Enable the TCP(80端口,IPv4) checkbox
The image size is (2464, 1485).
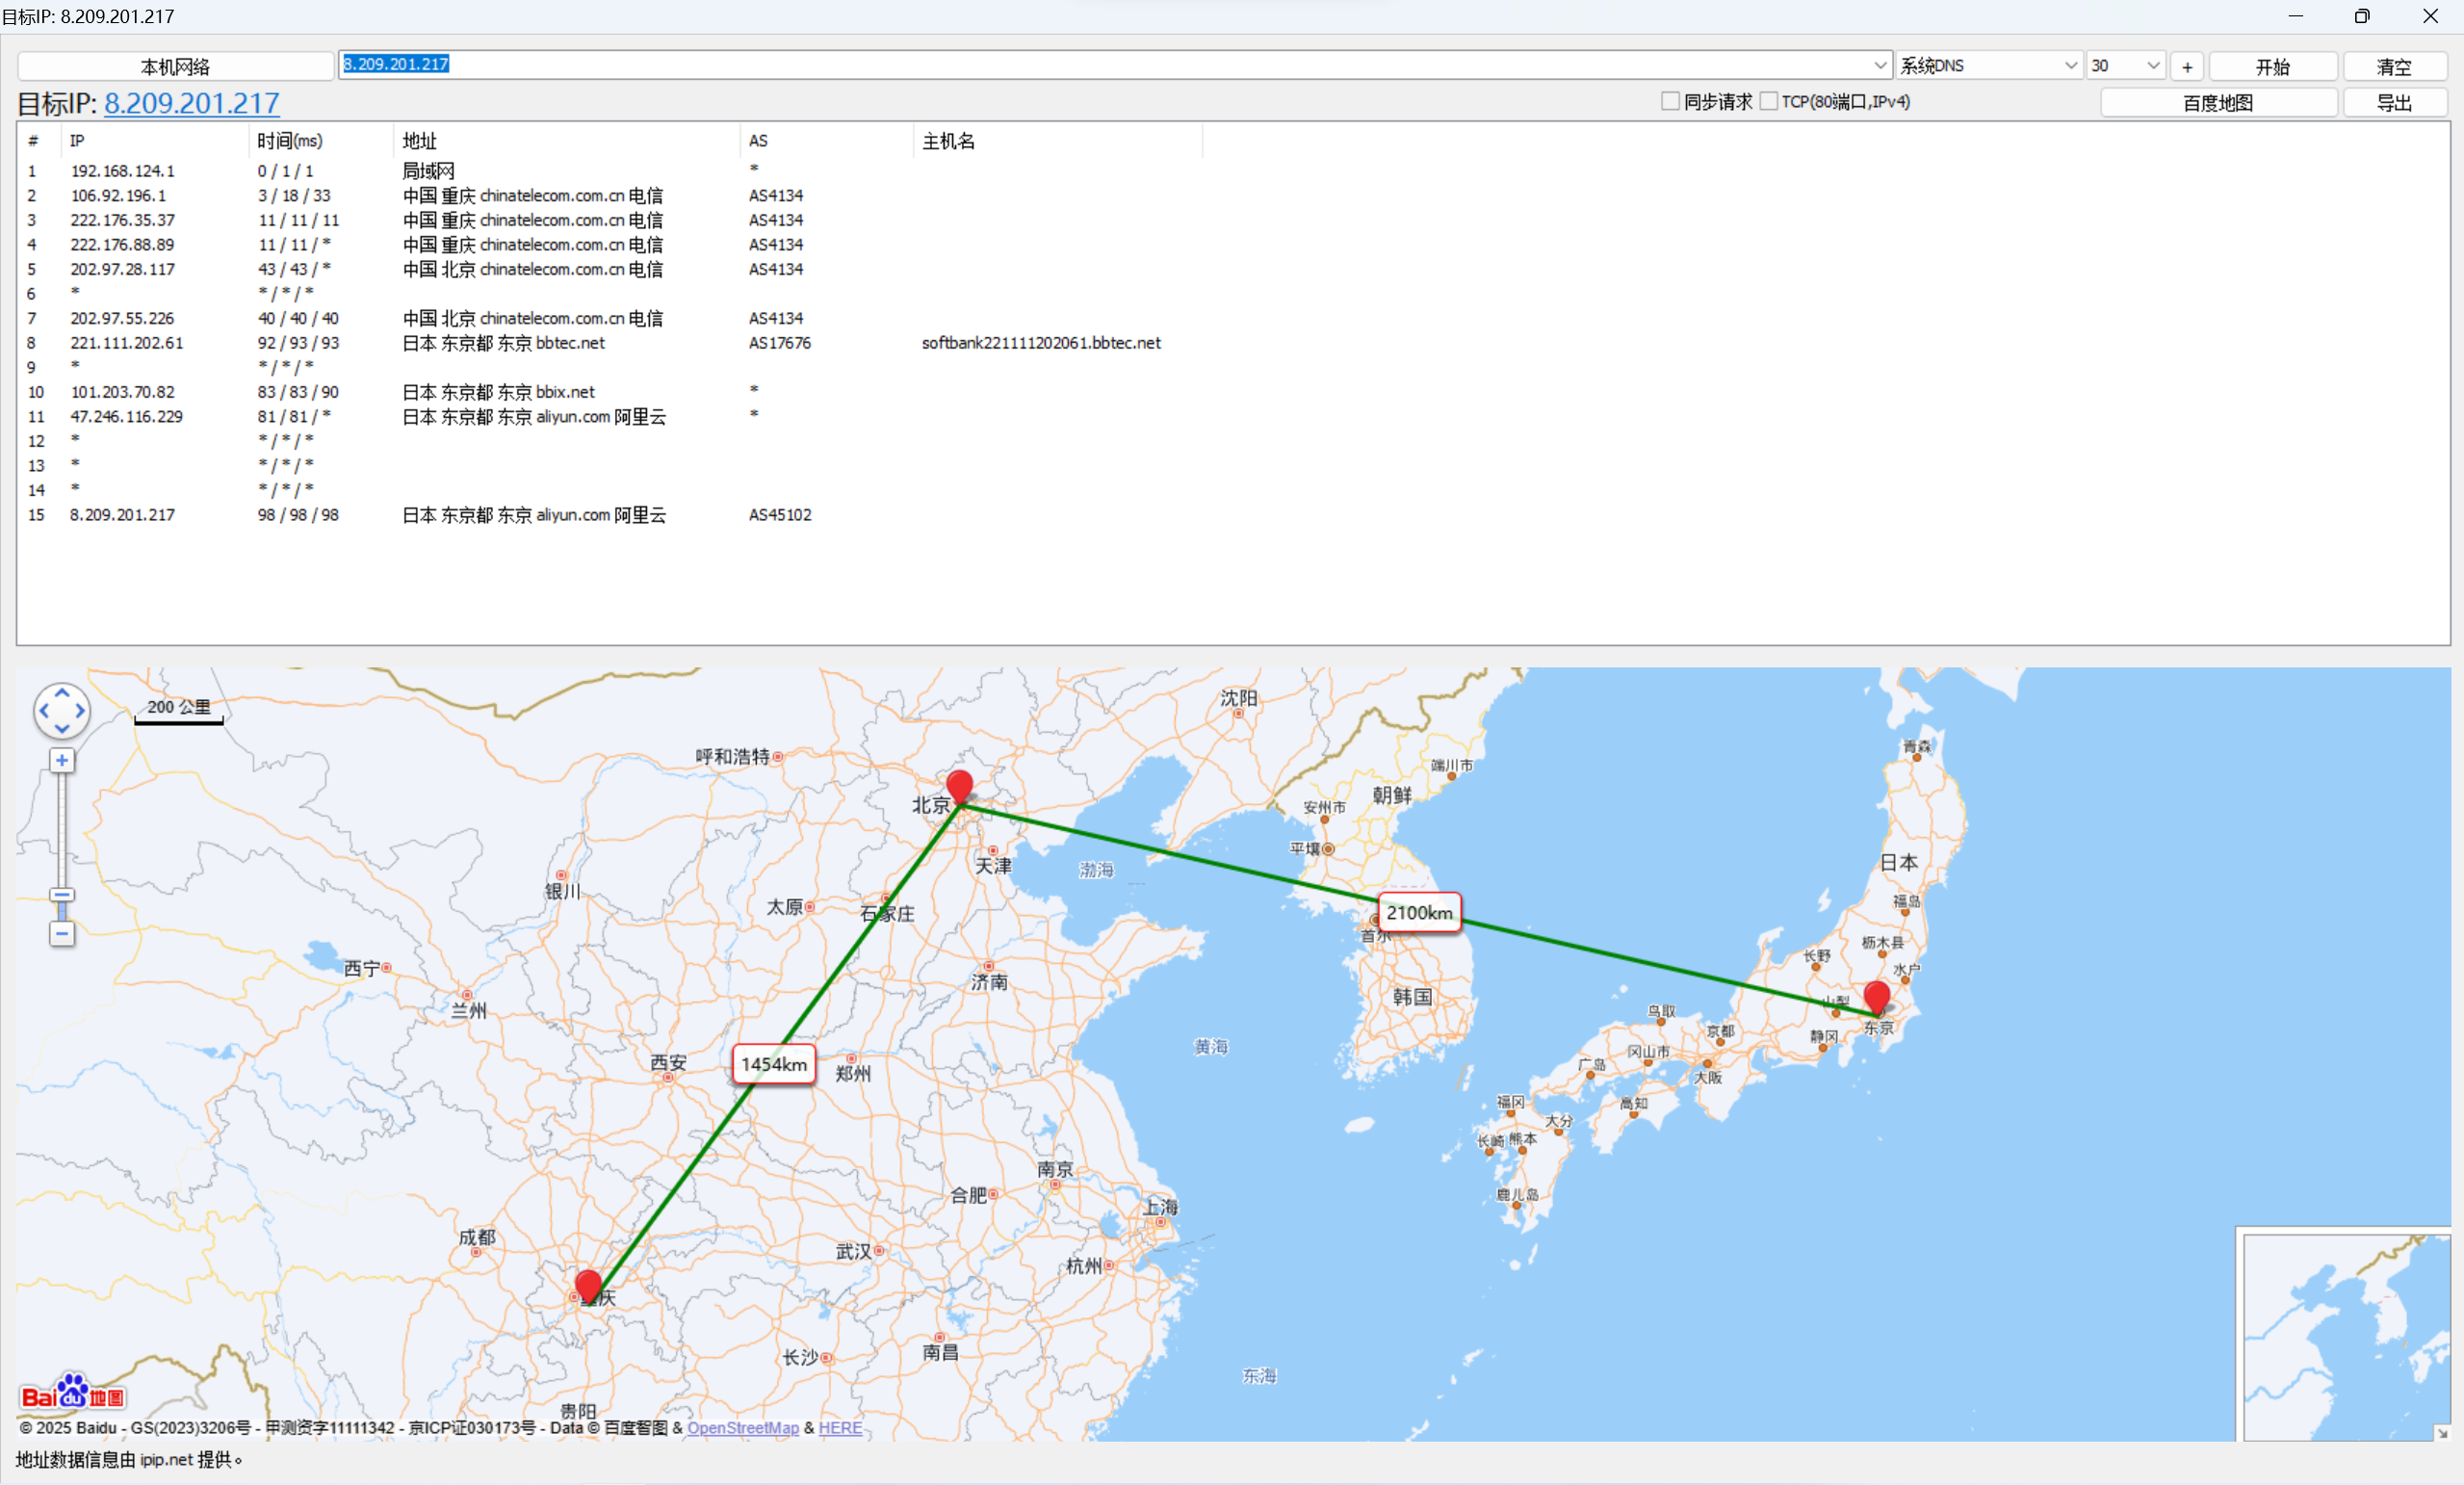(1768, 102)
